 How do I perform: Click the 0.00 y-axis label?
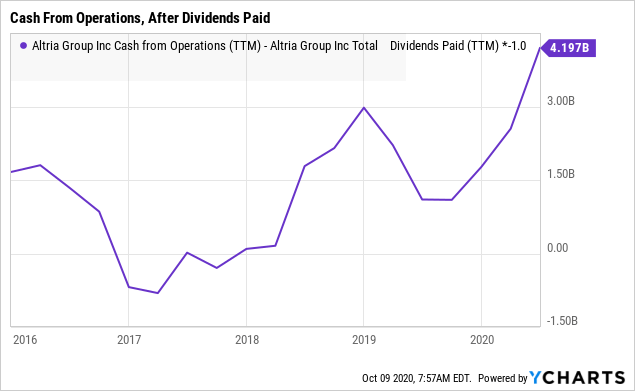tap(558, 248)
